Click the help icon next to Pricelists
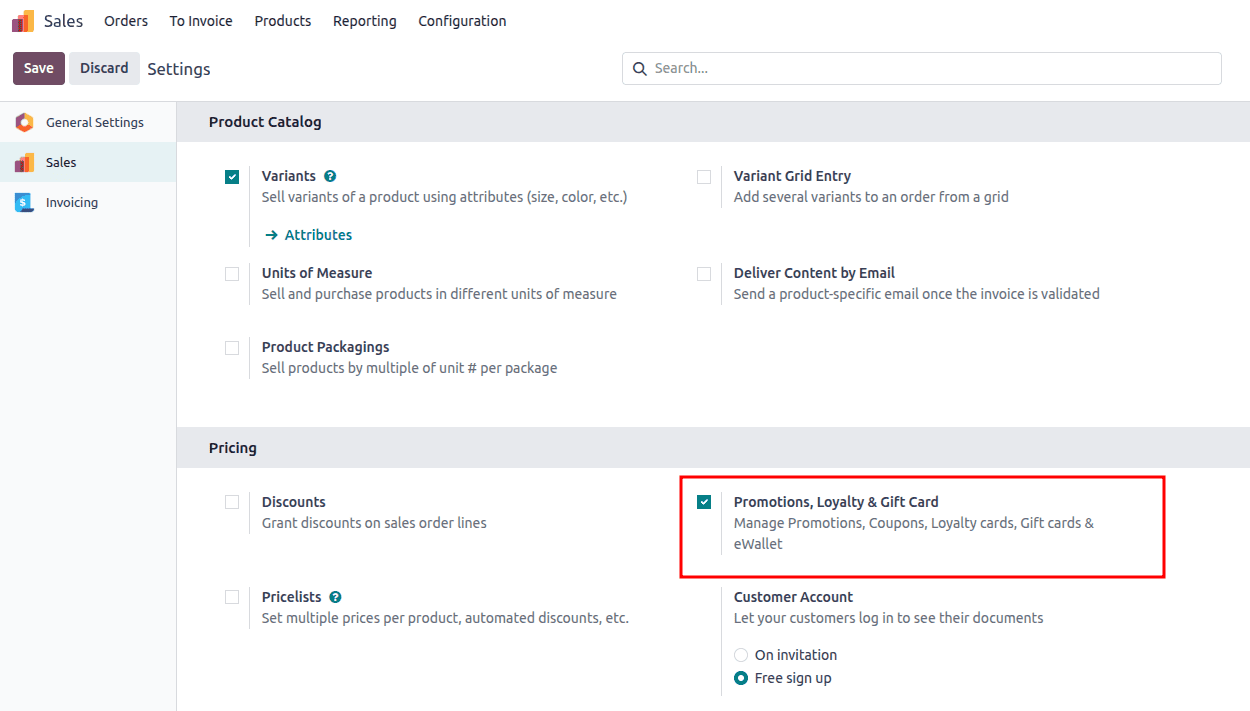1250x711 pixels. point(335,596)
